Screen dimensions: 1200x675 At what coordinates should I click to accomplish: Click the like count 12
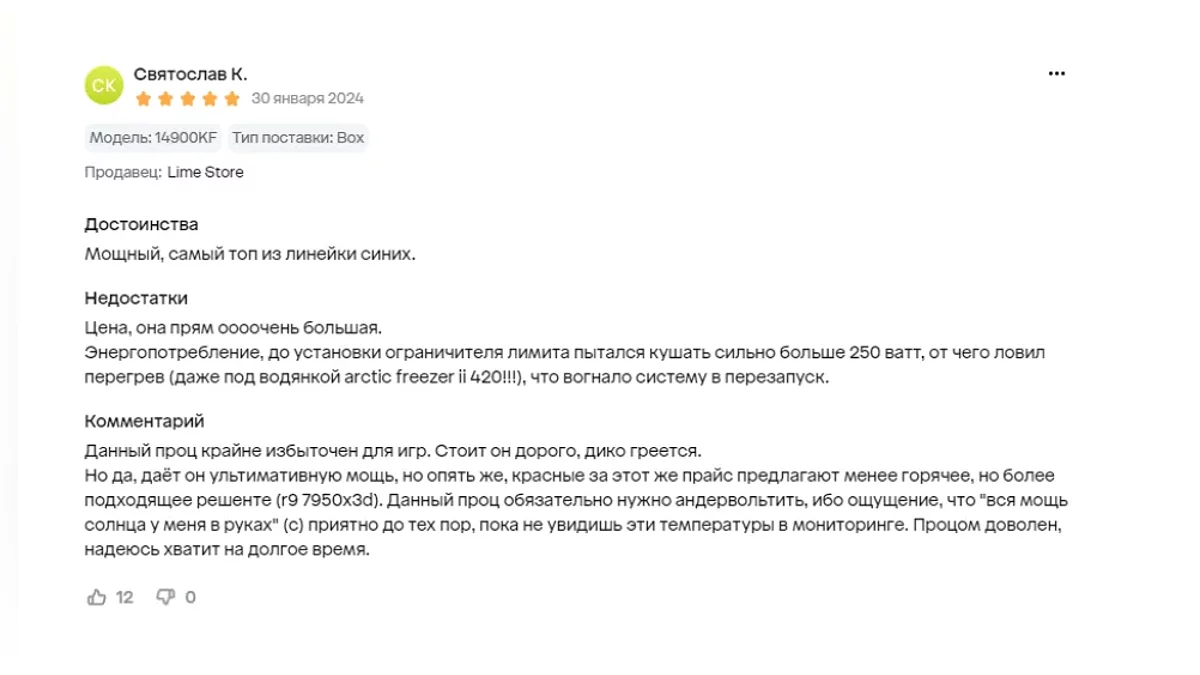(x=124, y=597)
